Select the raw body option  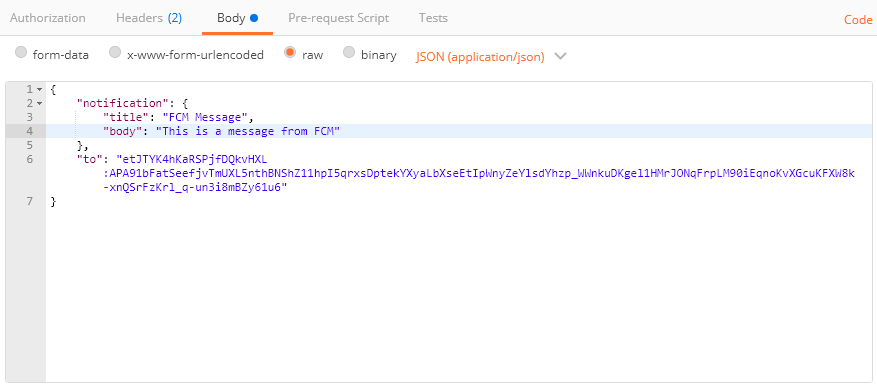290,53
